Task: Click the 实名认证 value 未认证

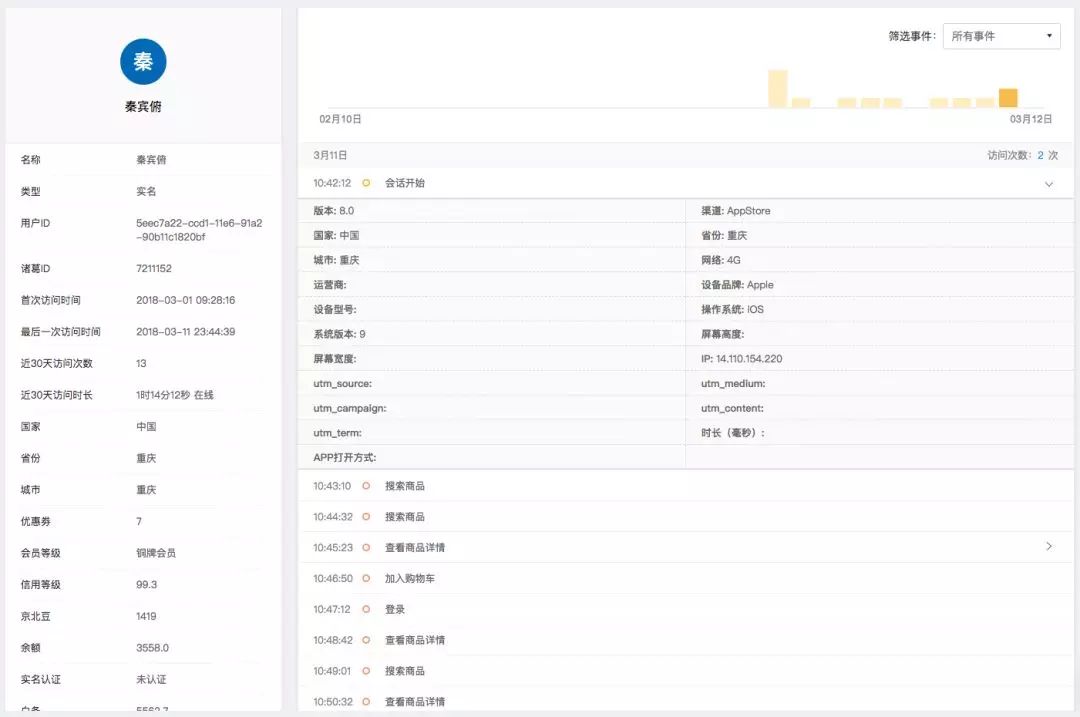Action: (151, 680)
